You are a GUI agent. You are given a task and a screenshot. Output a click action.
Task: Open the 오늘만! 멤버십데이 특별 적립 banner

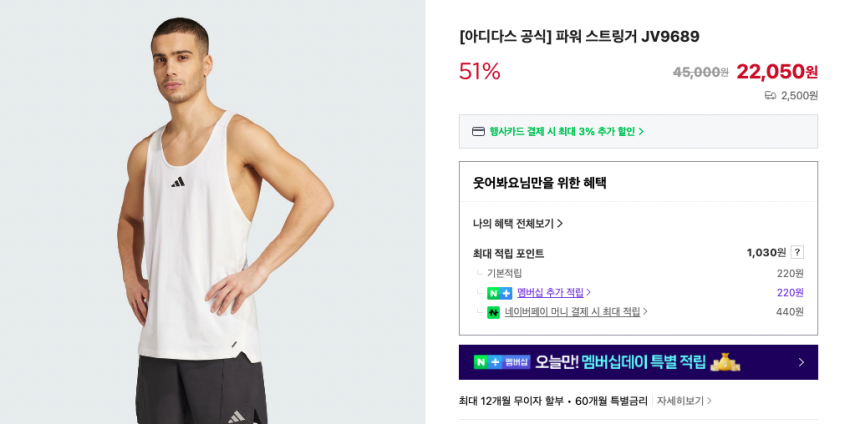[638, 362]
